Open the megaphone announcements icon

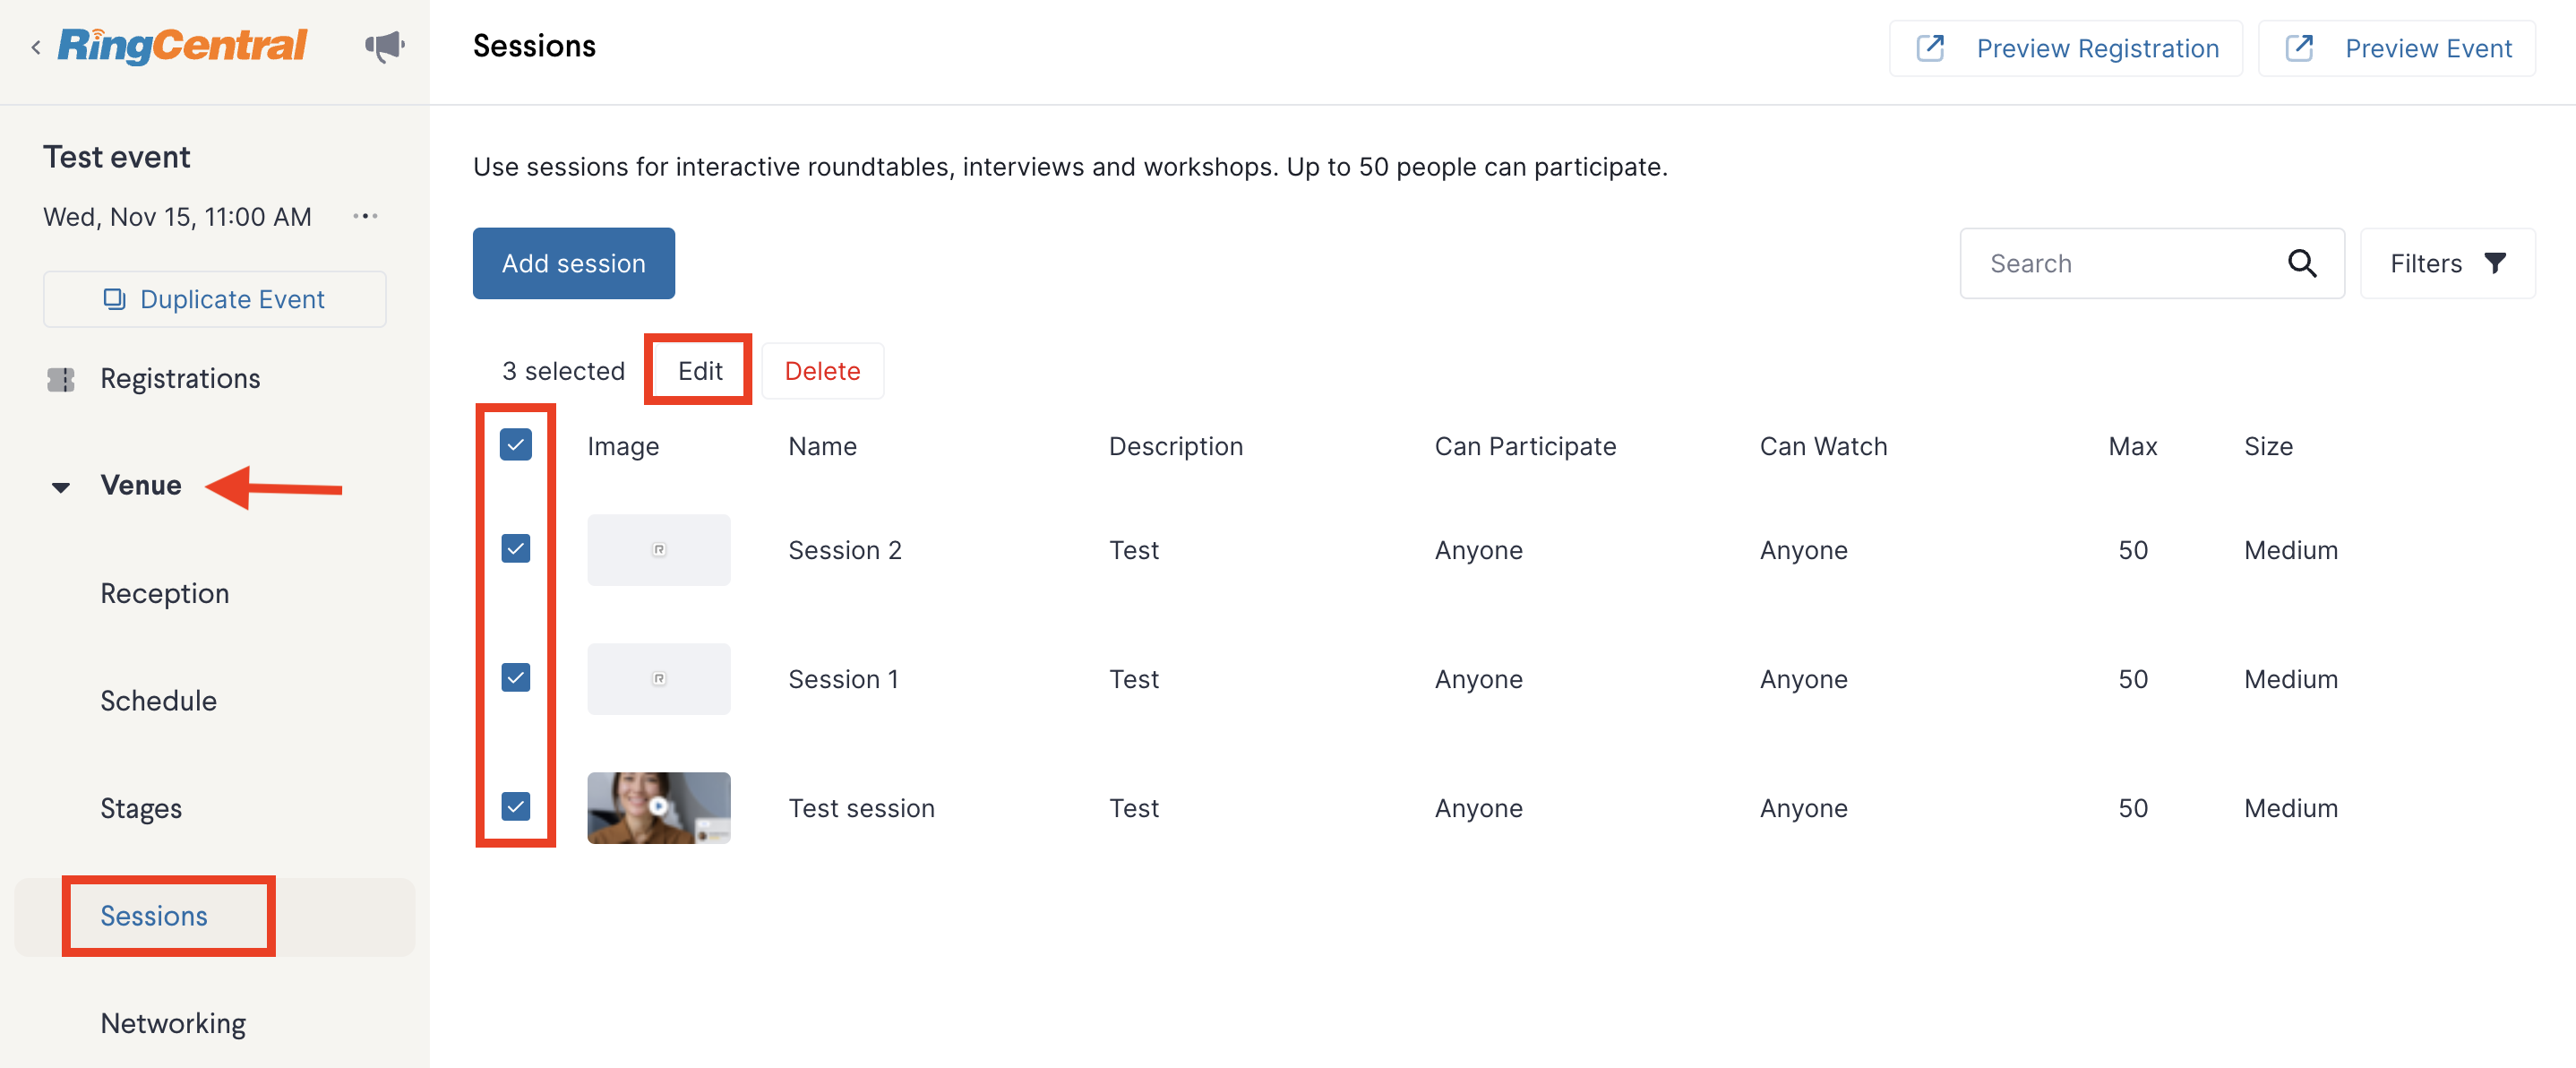(x=384, y=46)
